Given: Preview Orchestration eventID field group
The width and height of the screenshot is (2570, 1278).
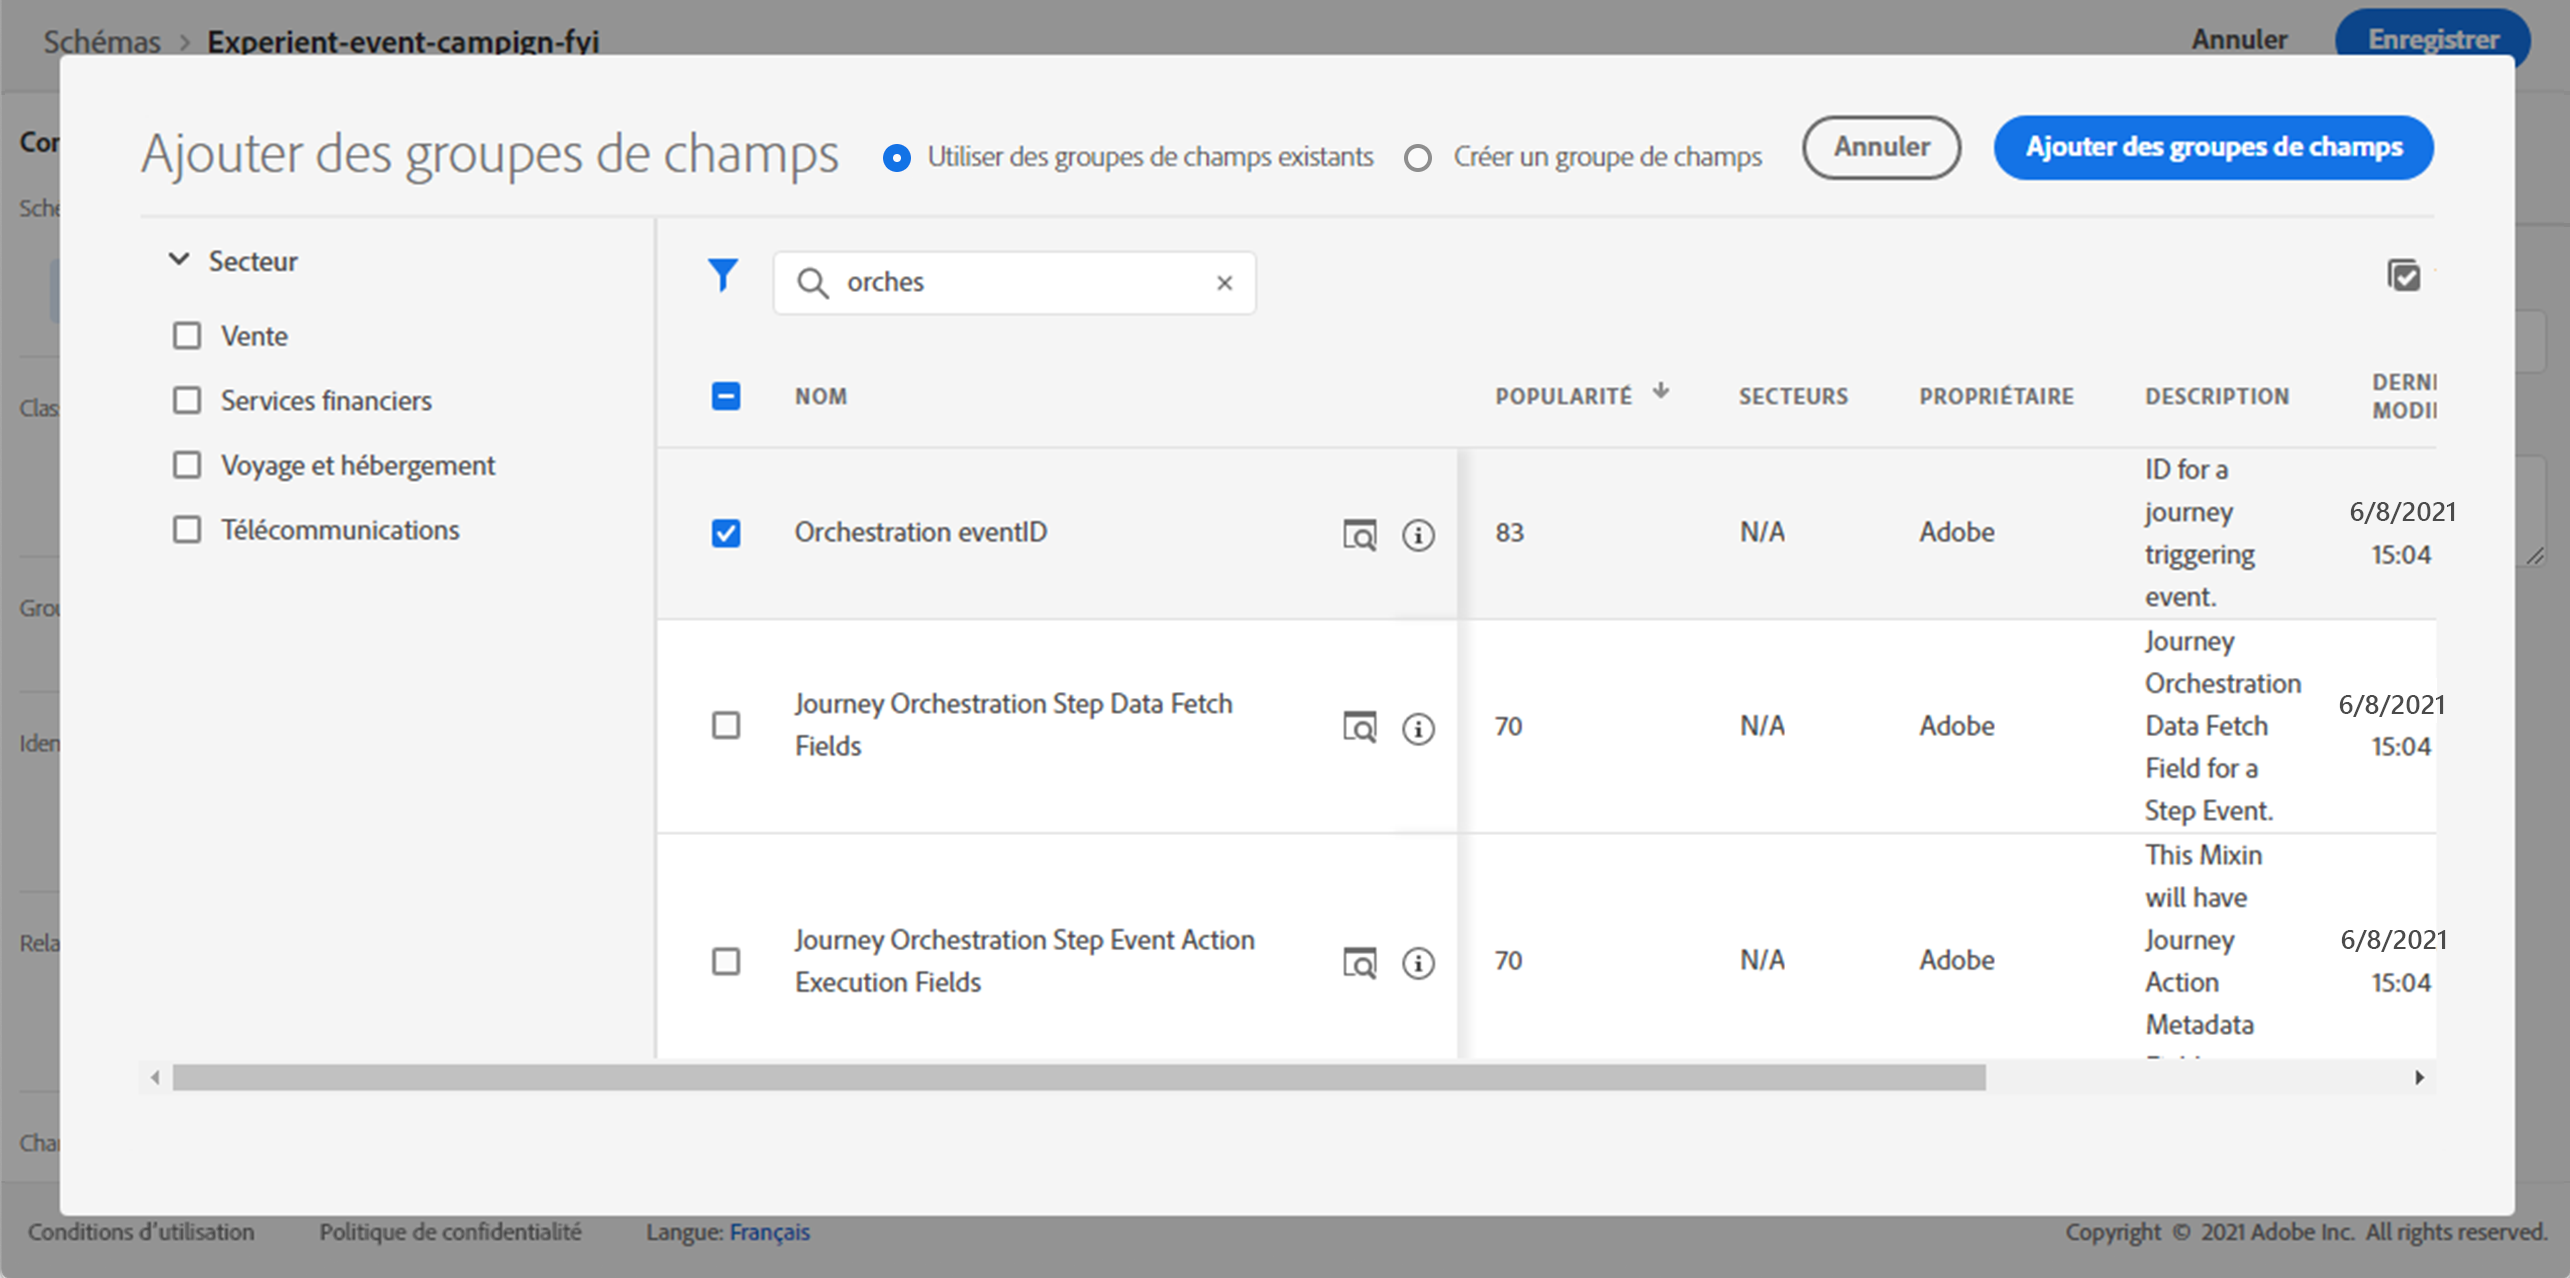Looking at the screenshot, I should (x=1359, y=535).
